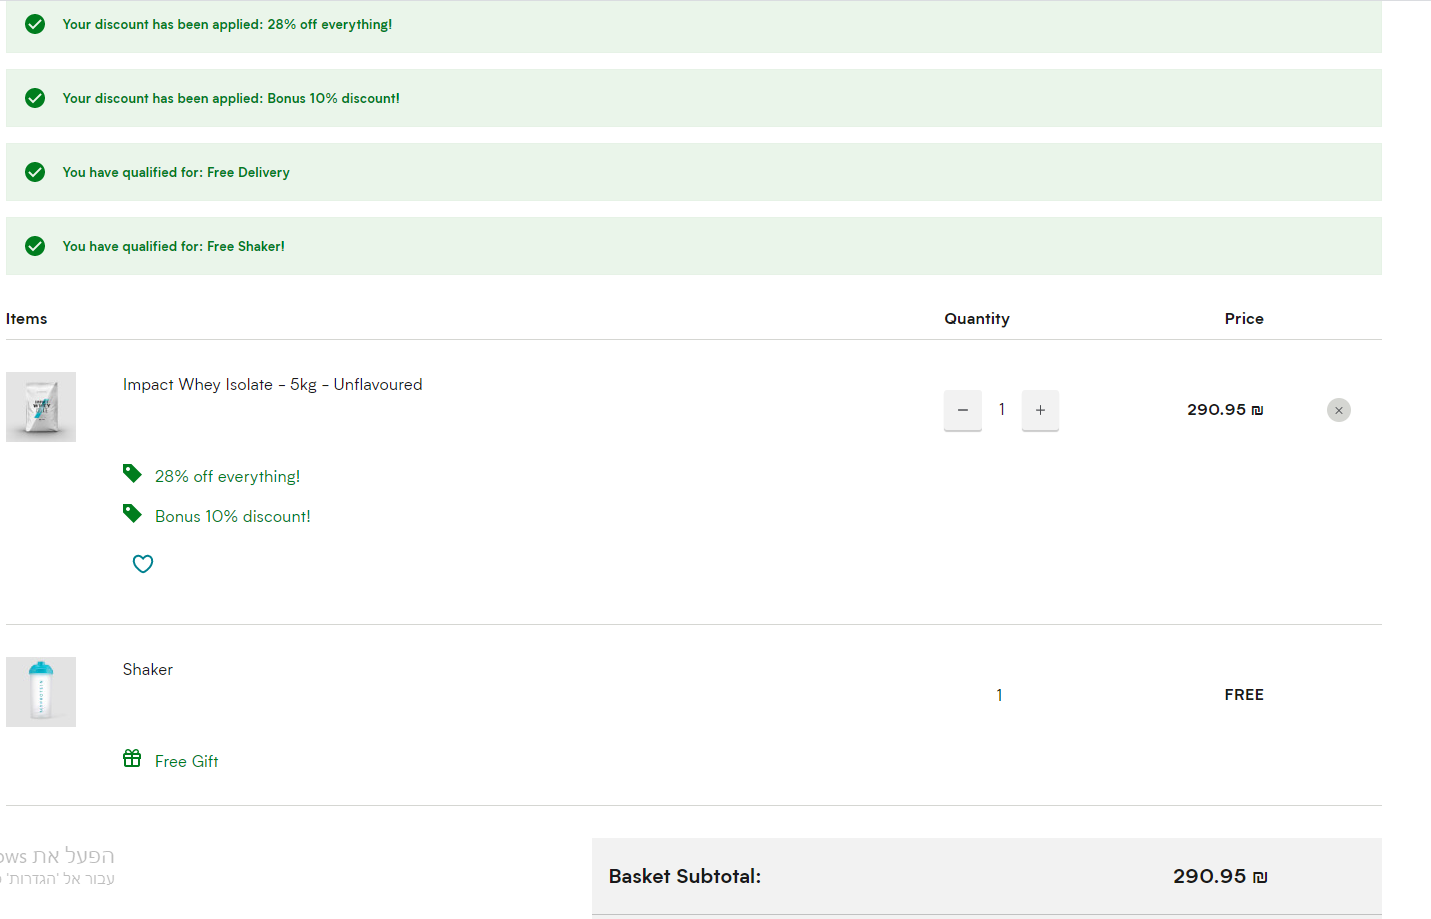1431x919 pixels.
Task: Click the quantity value between minus and plus
Action: point(1001,410)
